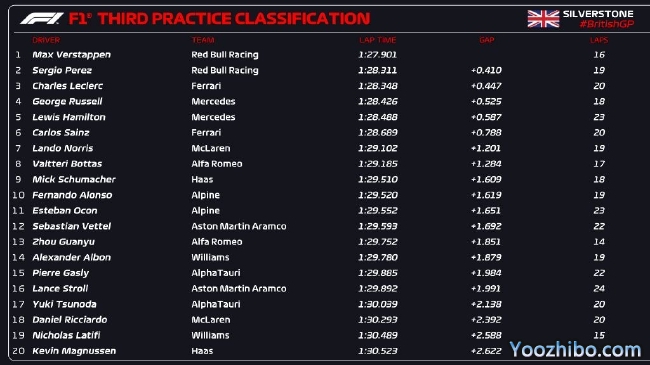Select the TEAM column header
Screen dimensions: 650x365
203,40
